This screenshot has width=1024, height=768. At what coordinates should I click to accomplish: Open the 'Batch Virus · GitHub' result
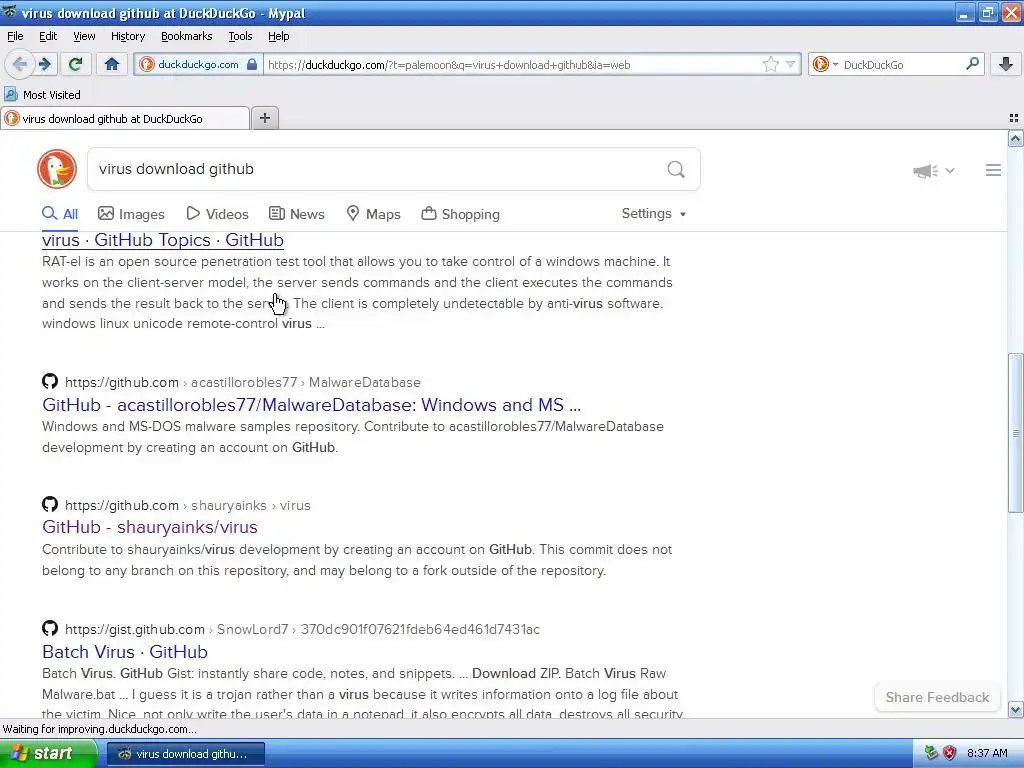[x=125, y=652]
